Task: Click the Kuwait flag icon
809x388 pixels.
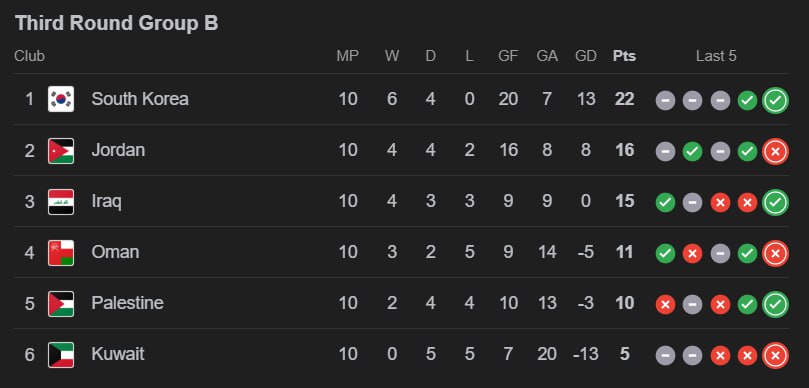Action: pos(61,355)
